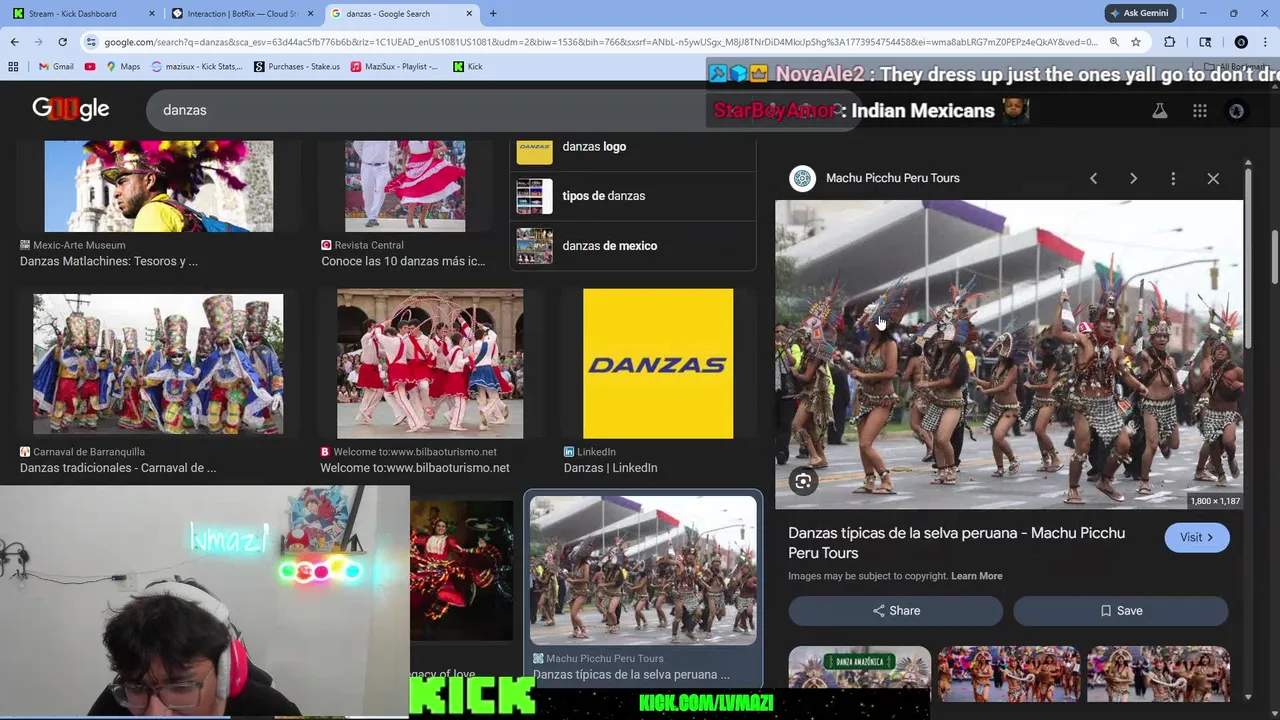This screenshot has width=1280, height=720.
Task: Open Maps bookmark
Action: (123, 66)
